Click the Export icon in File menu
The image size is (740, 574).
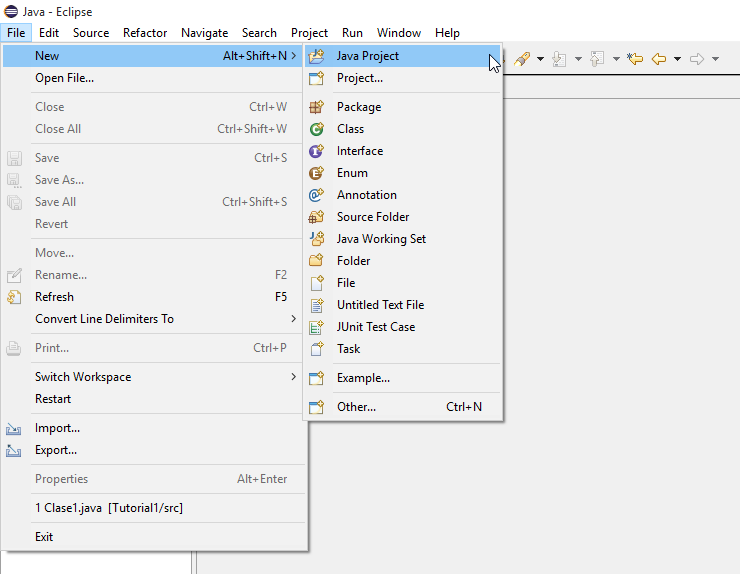(x=14, y=451)
